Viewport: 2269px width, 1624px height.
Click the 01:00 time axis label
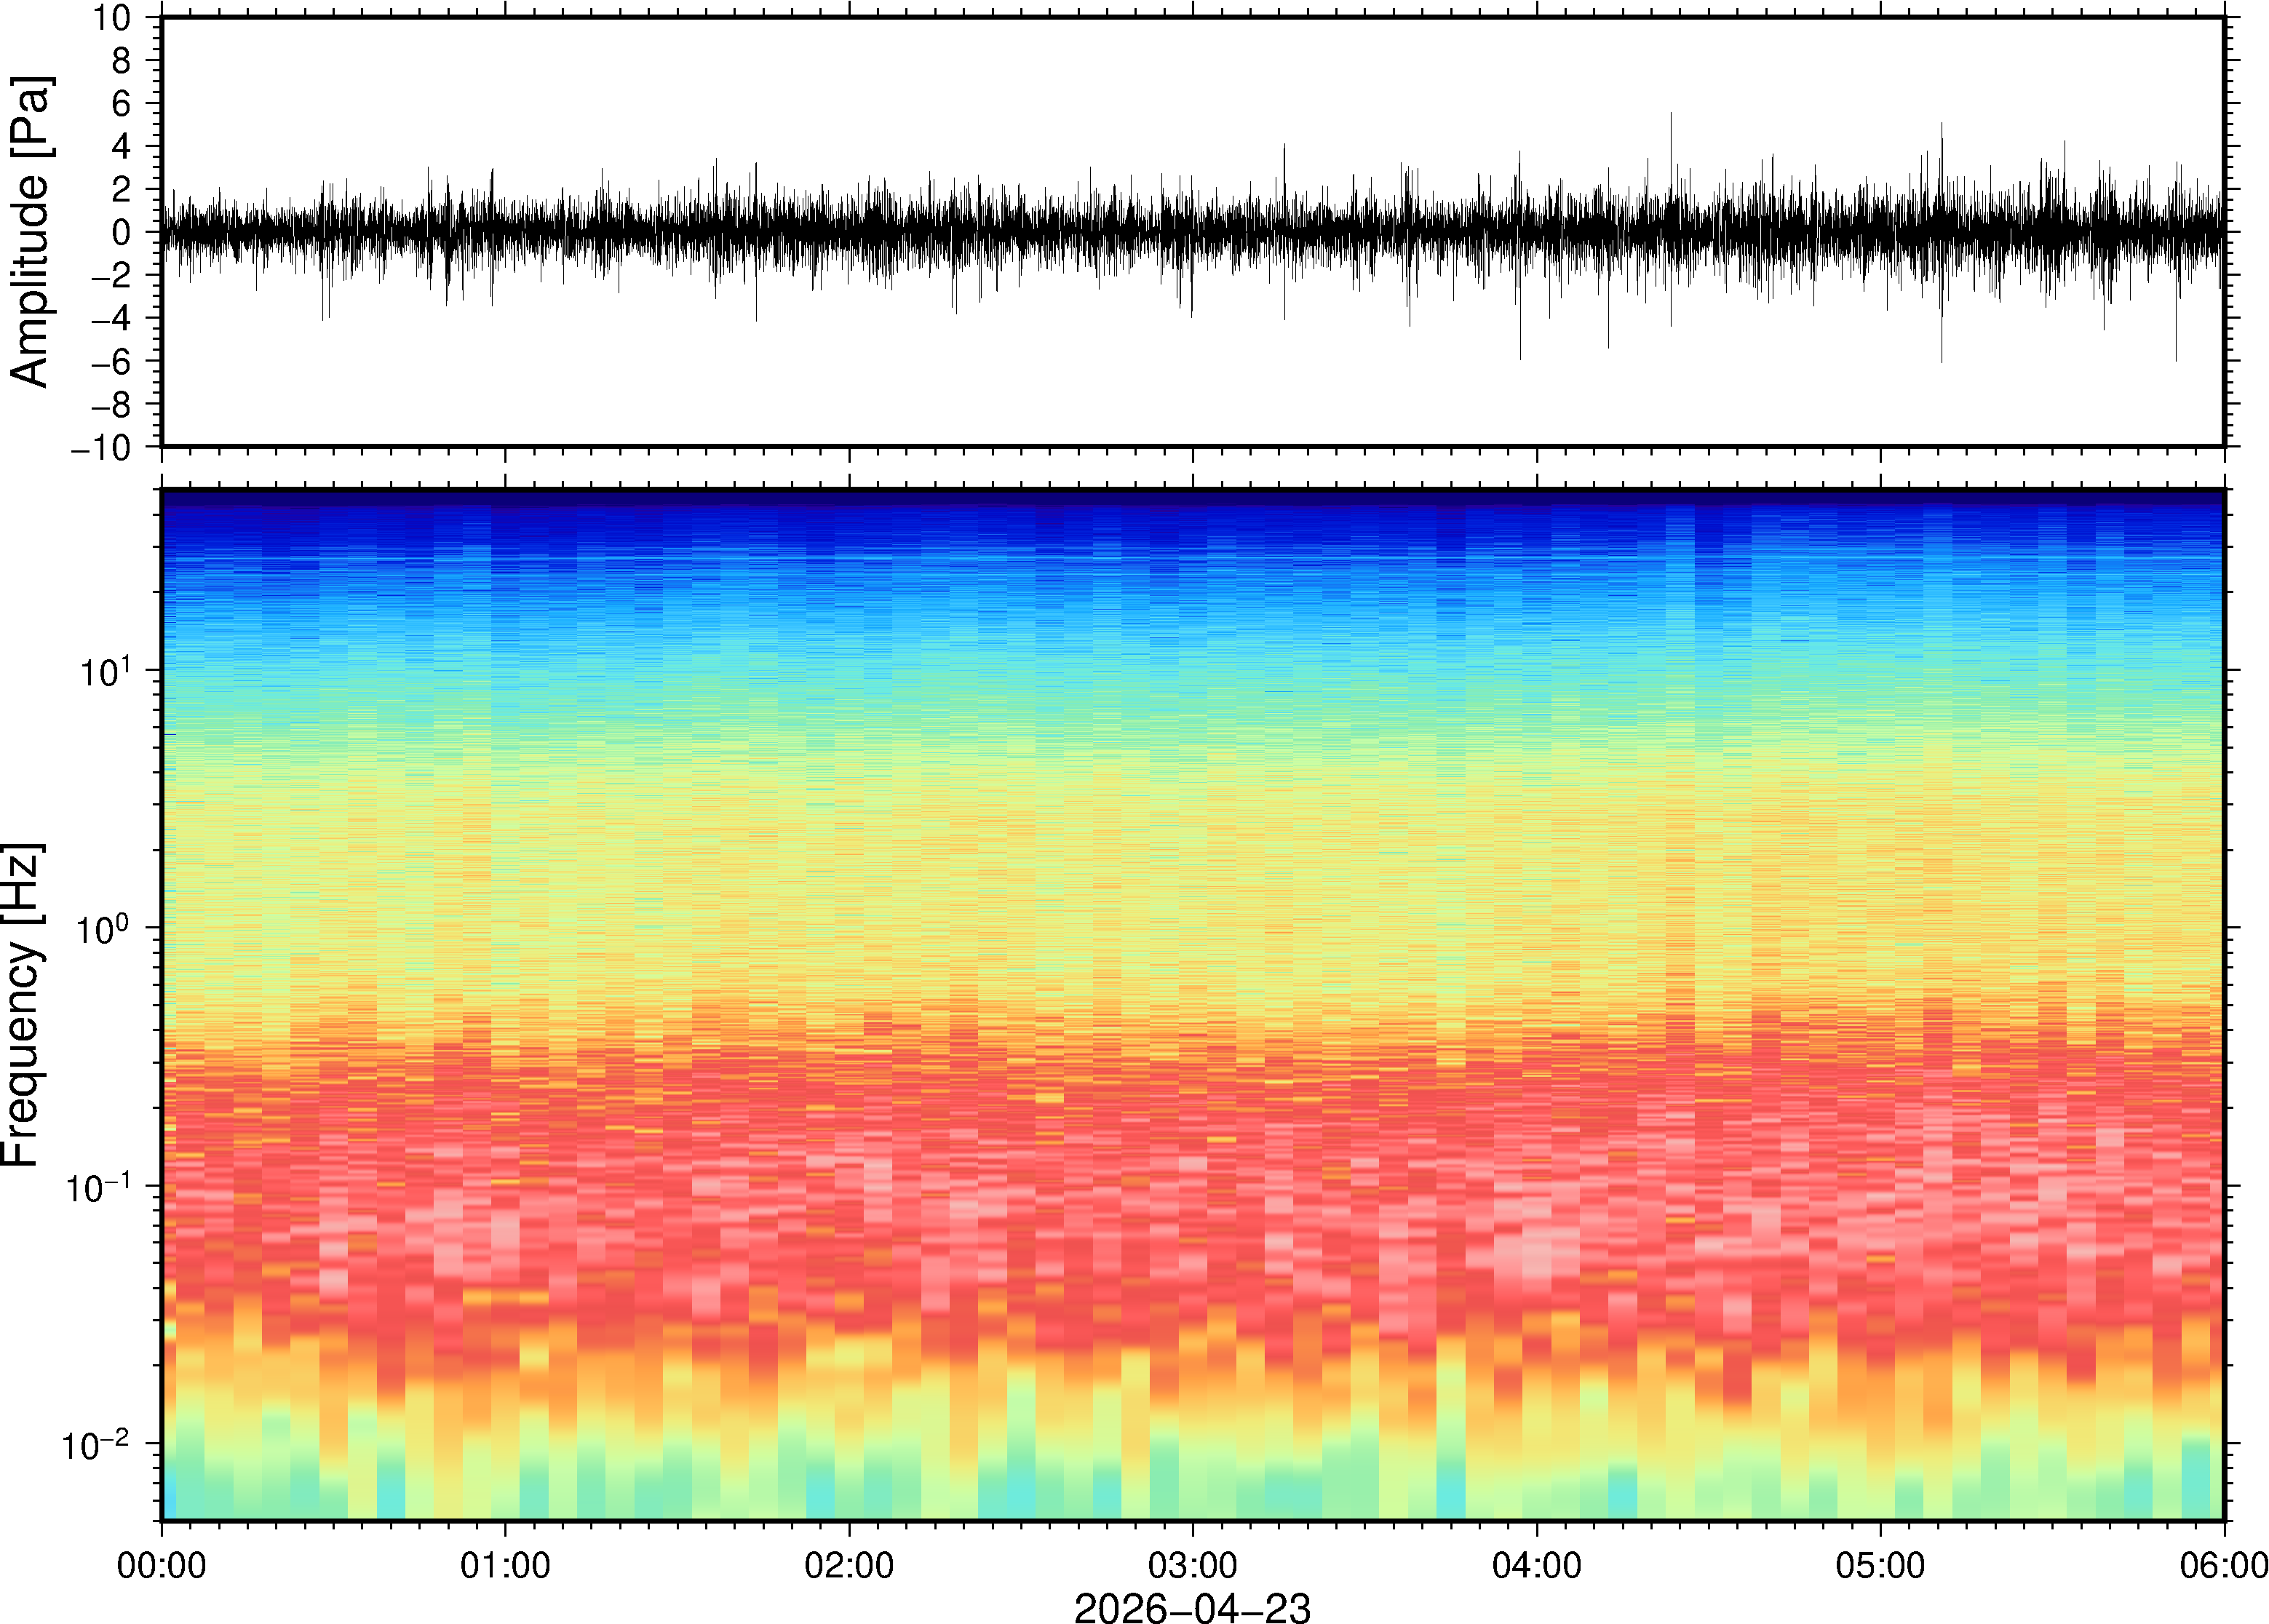504,1565
